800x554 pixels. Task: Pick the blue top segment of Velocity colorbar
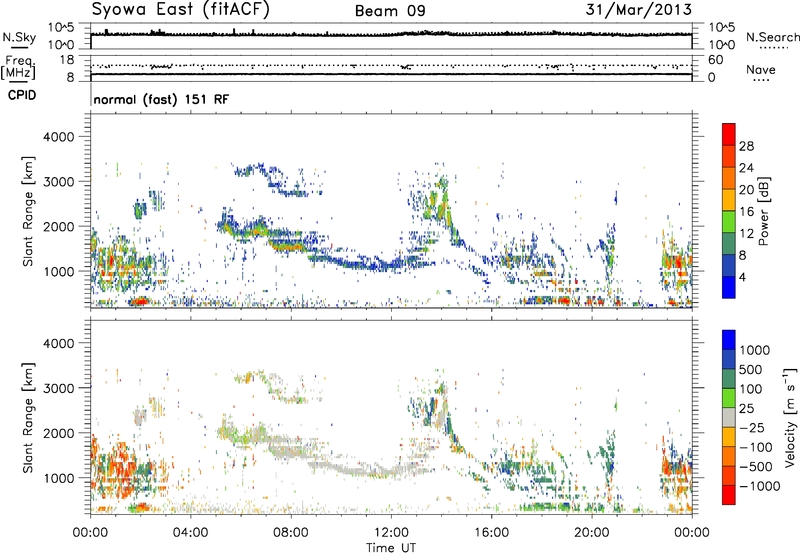pyautogui.click(x=729, y=339)
